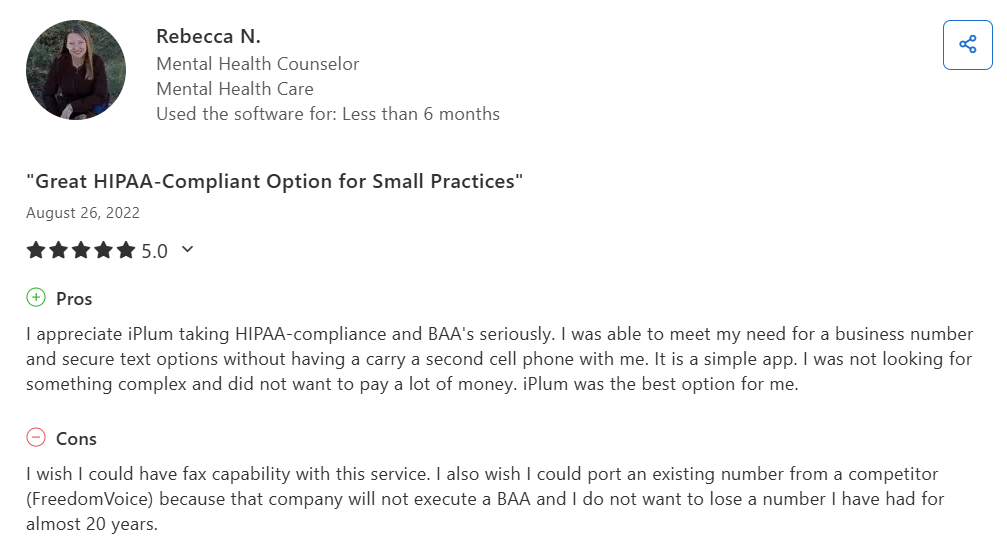Click the review title about HIPAA-Compliant Option
Viewport: 1007px width, 549px height.
[275, 181]
